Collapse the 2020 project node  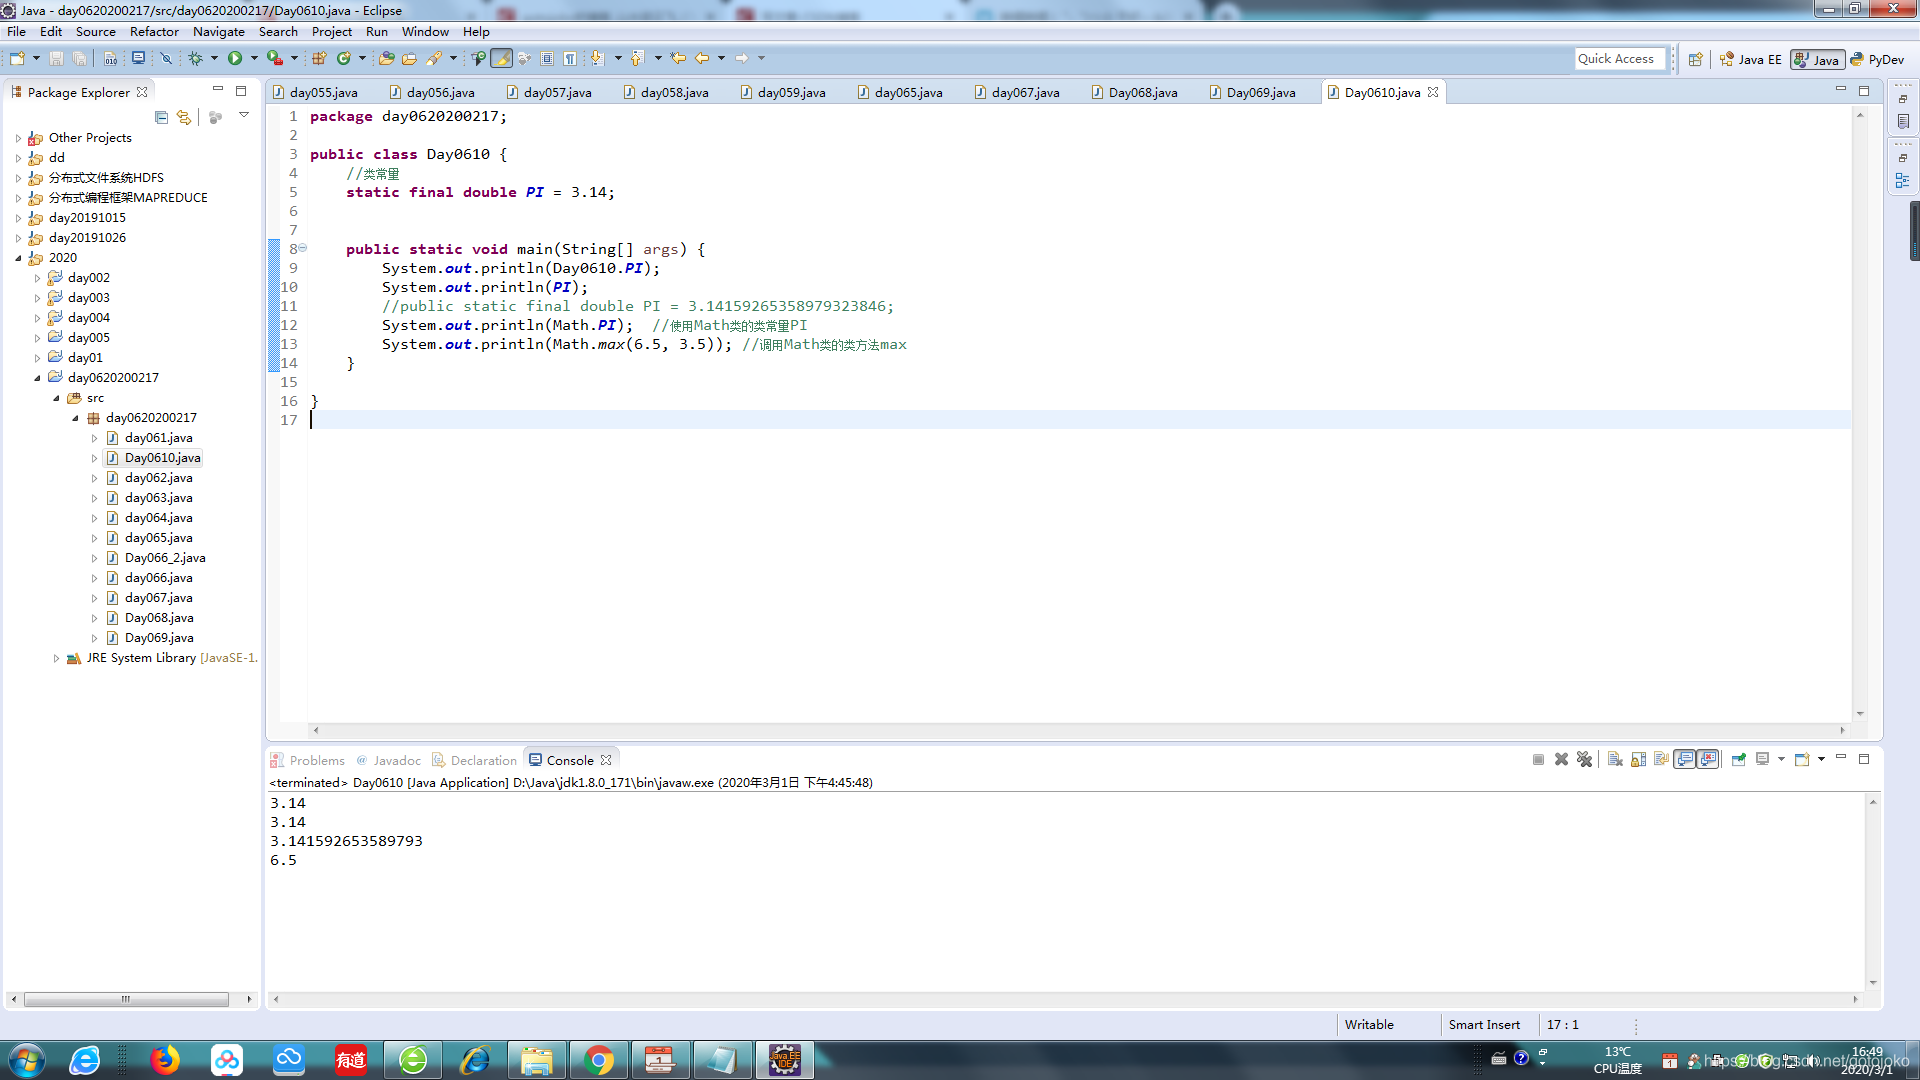(18, 258)
